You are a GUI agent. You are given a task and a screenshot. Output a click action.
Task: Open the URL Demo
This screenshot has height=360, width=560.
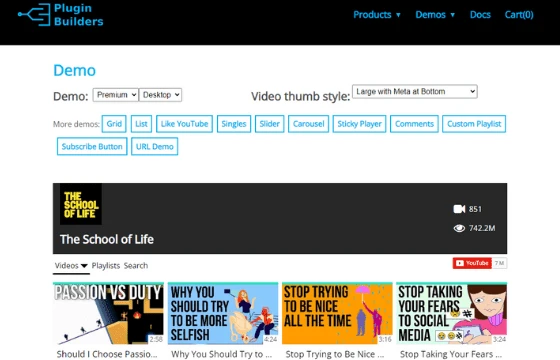[x=155, y=146]
